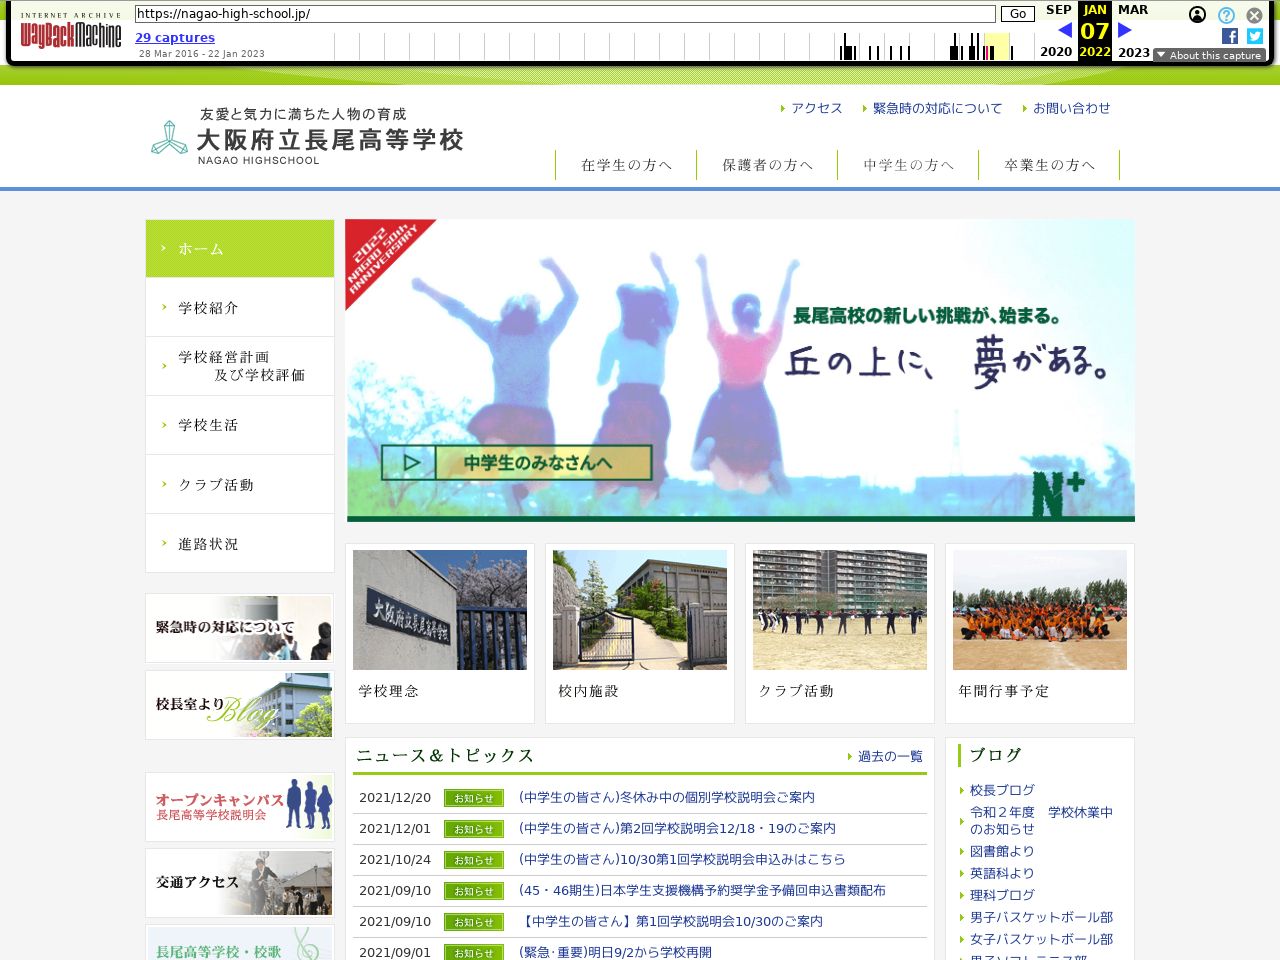Image resolution: width=1280 pixels, height=960 pixels.
Task: Share this capture on Facebook
Action: (1230, 36)
